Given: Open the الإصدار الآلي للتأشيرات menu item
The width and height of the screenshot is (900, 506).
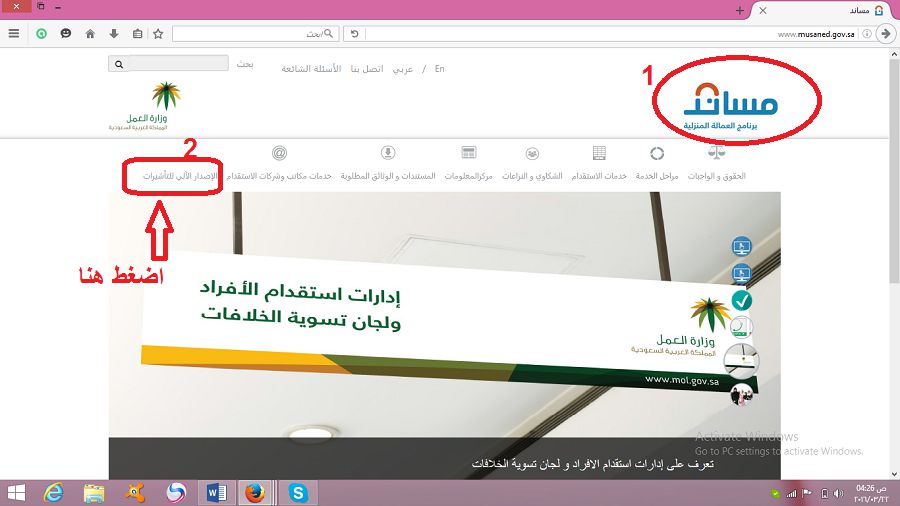Looking at the screenshot, I should click(174, 176).
